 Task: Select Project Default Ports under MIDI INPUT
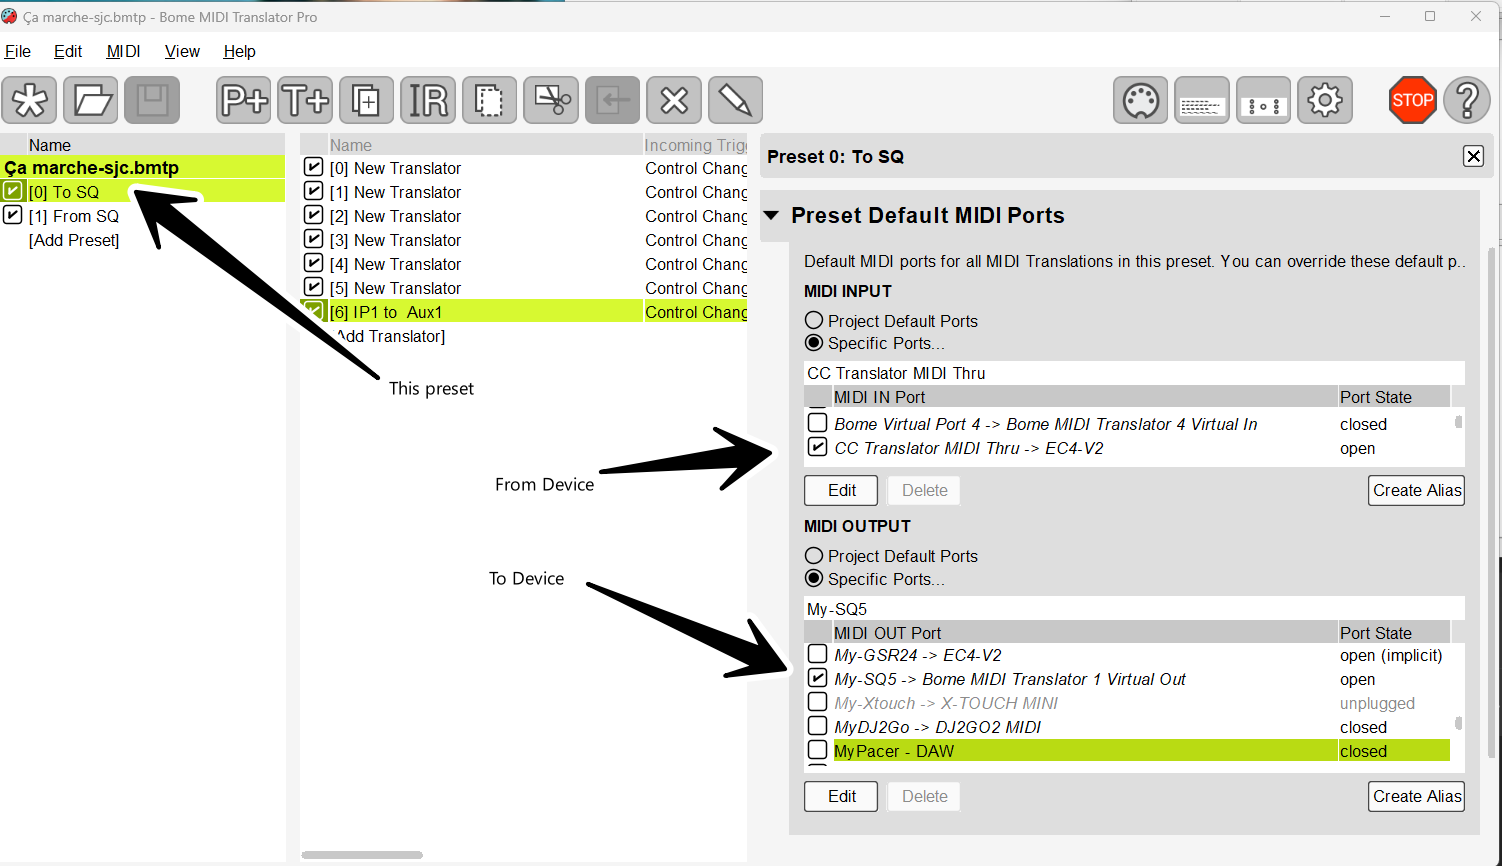[814, 321]
